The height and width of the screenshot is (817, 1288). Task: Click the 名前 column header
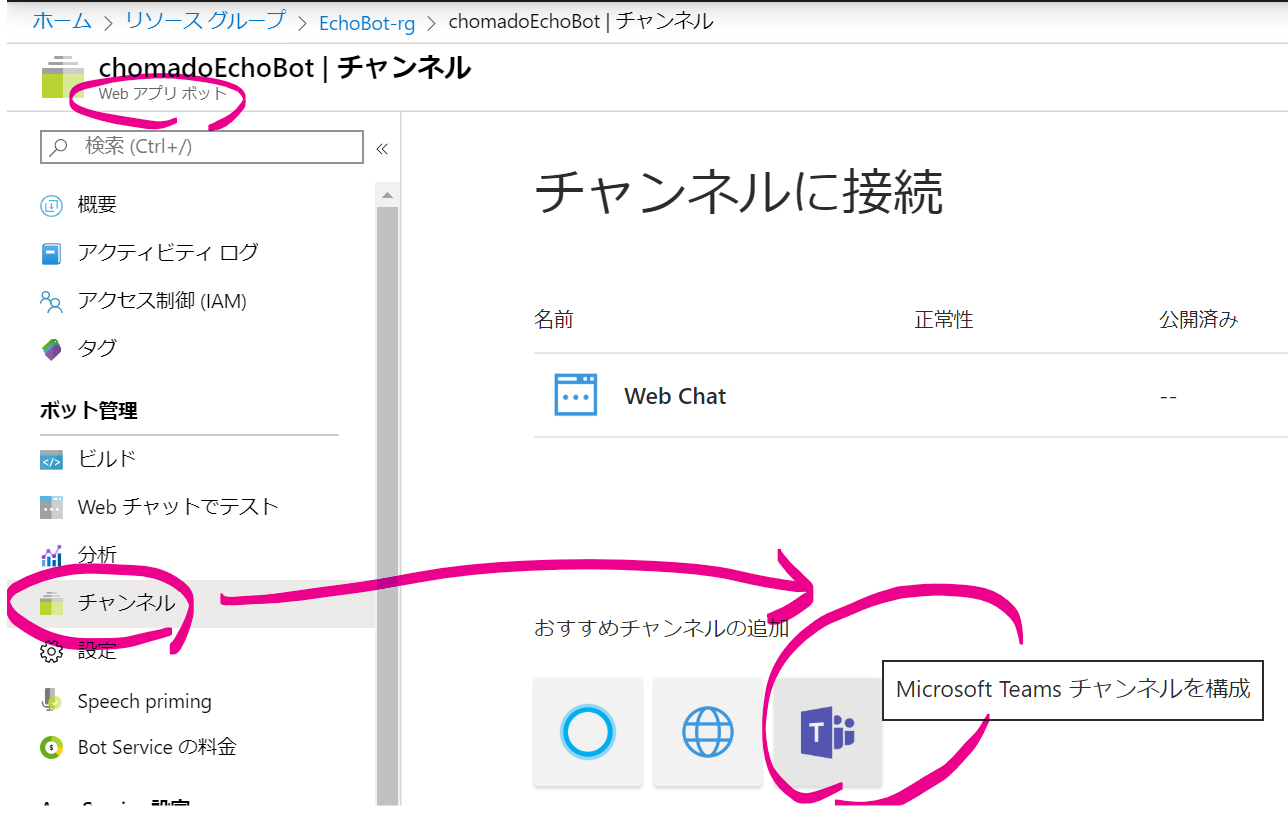[554, 320]
